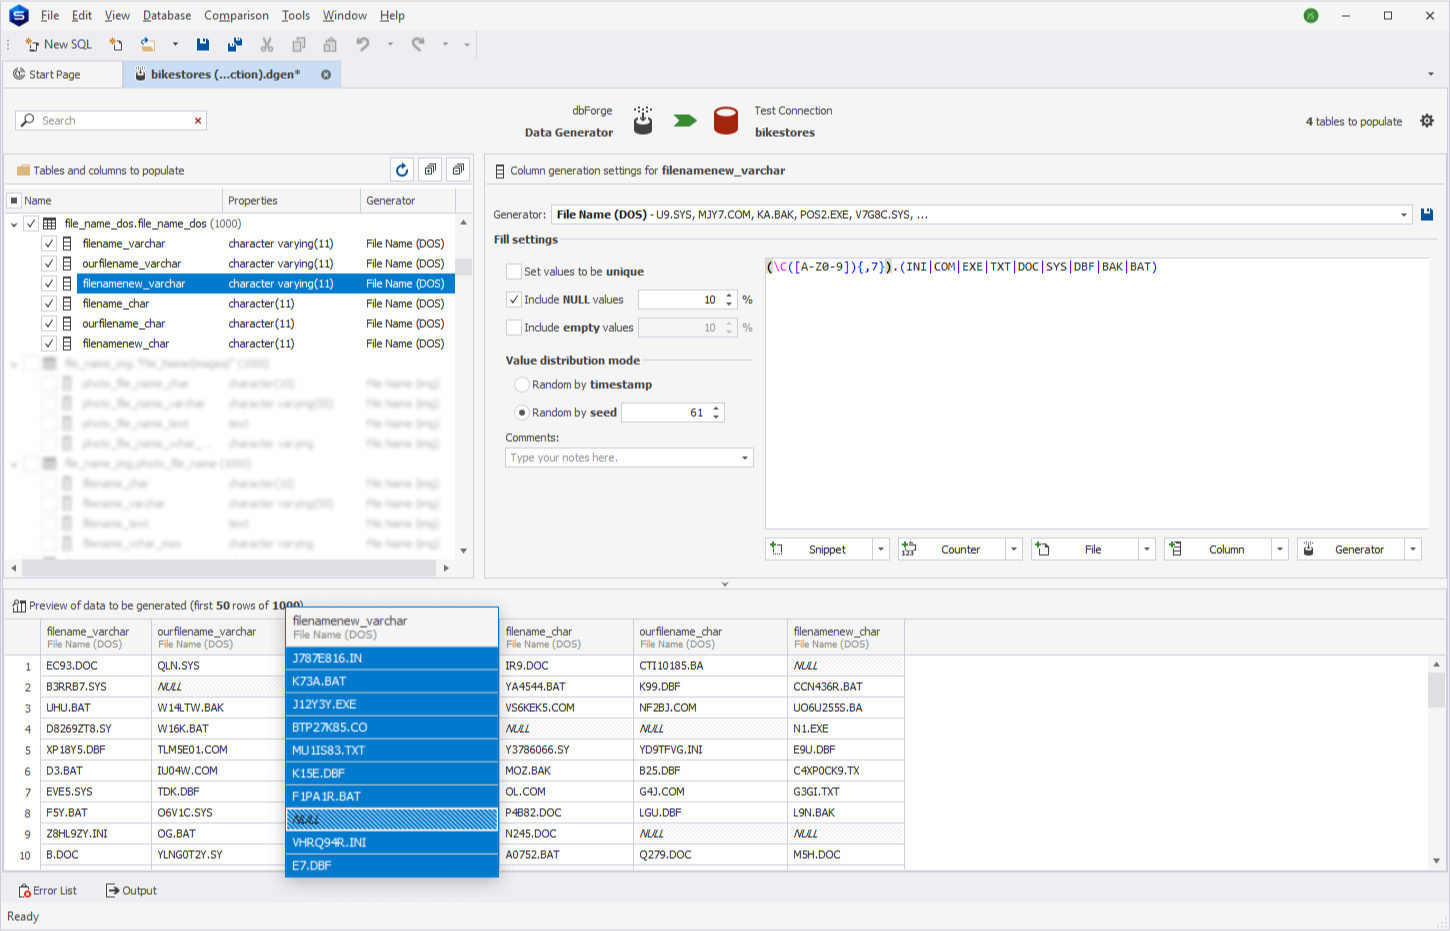Click the open file folder icon
The height and width of the screenshot is (931, 1450).
[148, 44]
